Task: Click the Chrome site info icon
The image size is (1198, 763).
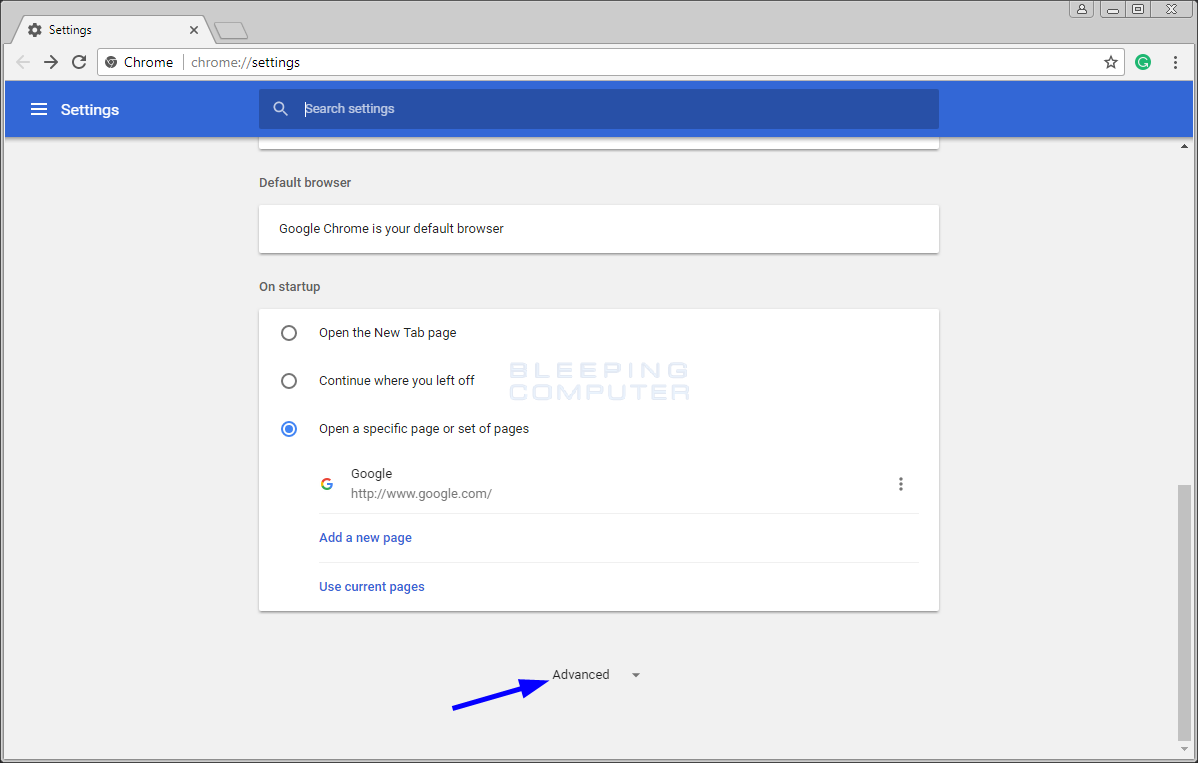Action: [x=112, y=62]
